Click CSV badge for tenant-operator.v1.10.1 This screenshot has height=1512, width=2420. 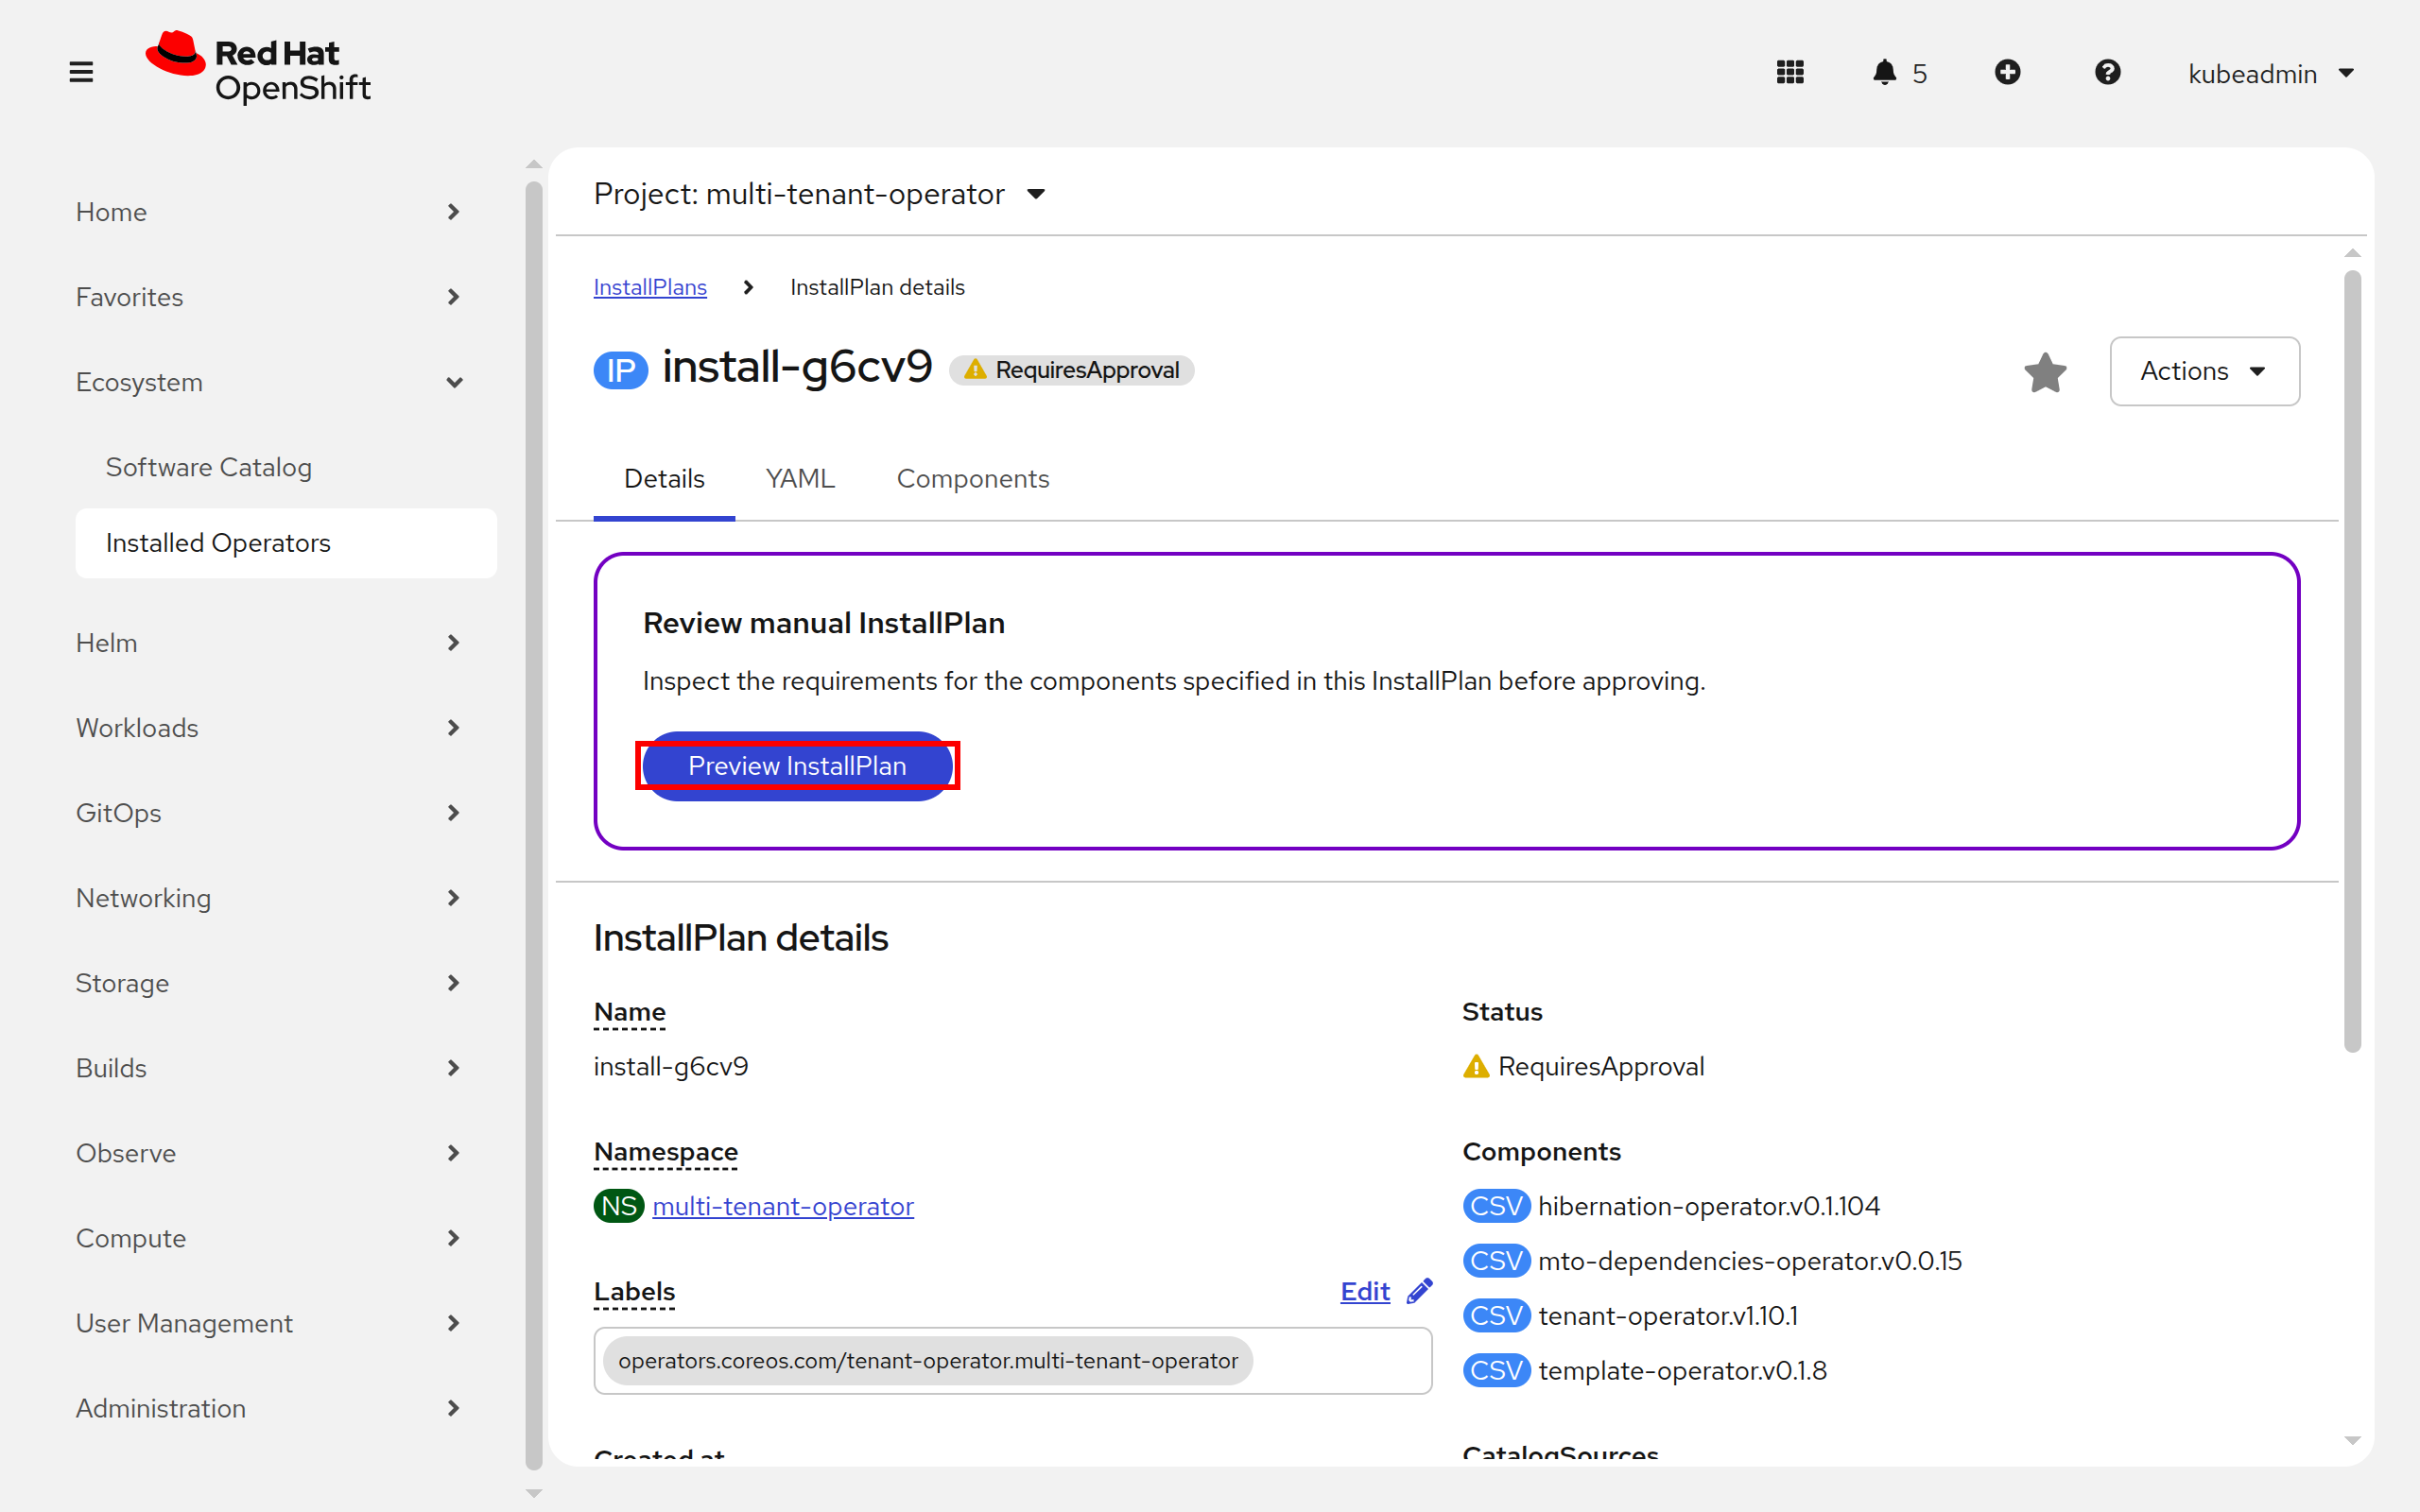1496,1316
